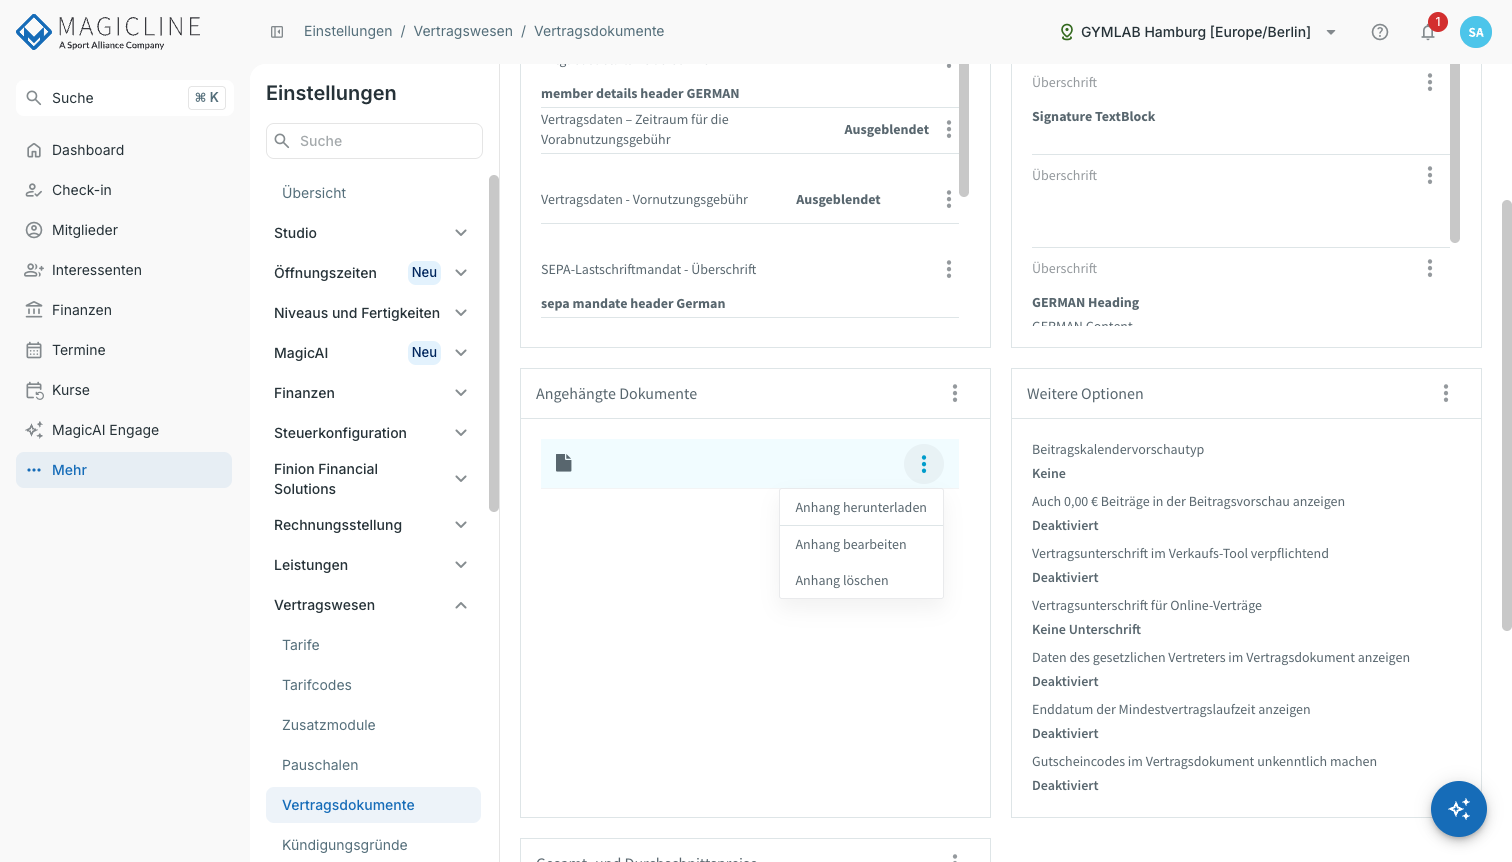Screen dimensions: 1512x862
Task: Click the Magicline logo
Action: (109, 32)
